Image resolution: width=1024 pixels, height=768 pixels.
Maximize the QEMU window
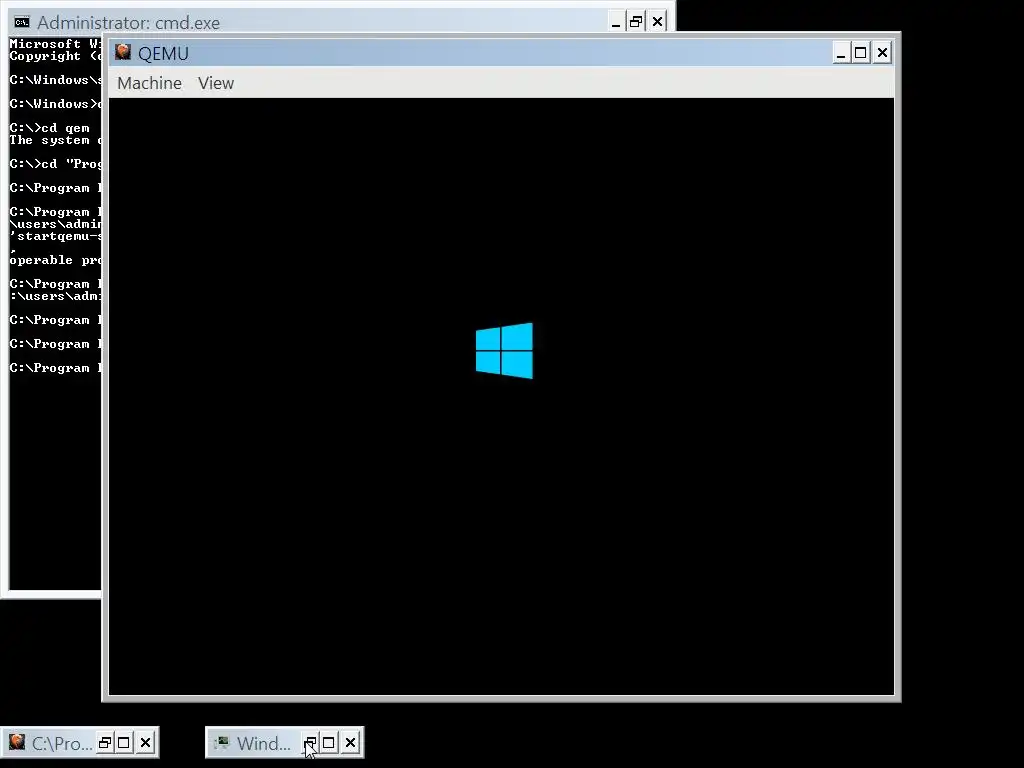861,53
